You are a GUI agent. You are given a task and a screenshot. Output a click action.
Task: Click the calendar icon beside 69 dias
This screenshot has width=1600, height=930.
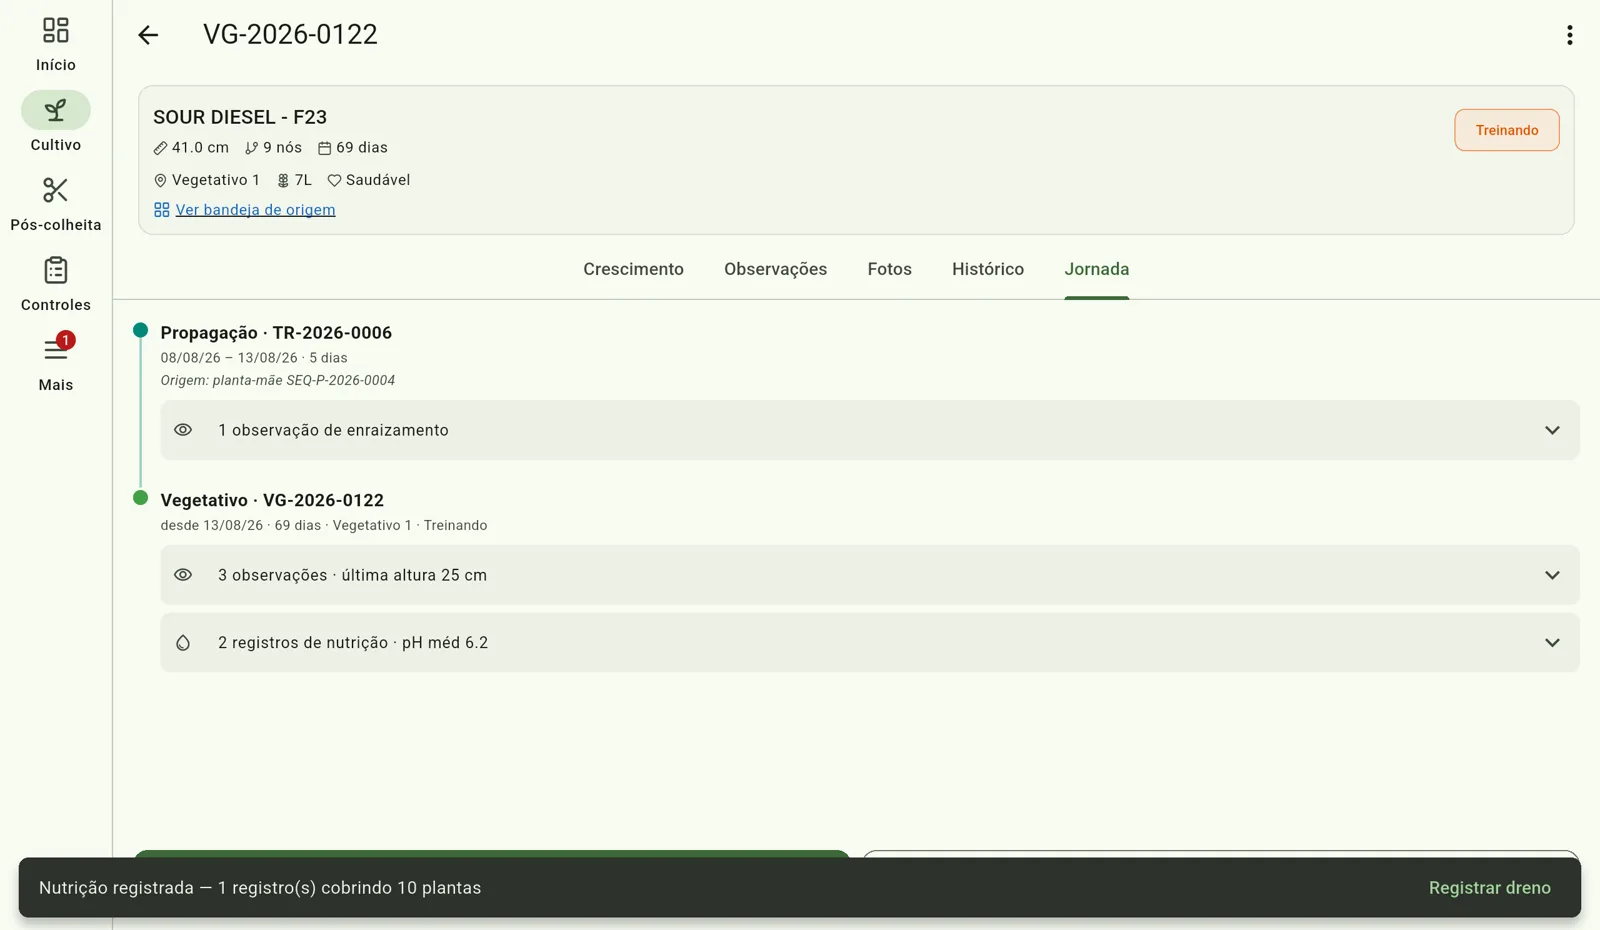pos(324,148)
